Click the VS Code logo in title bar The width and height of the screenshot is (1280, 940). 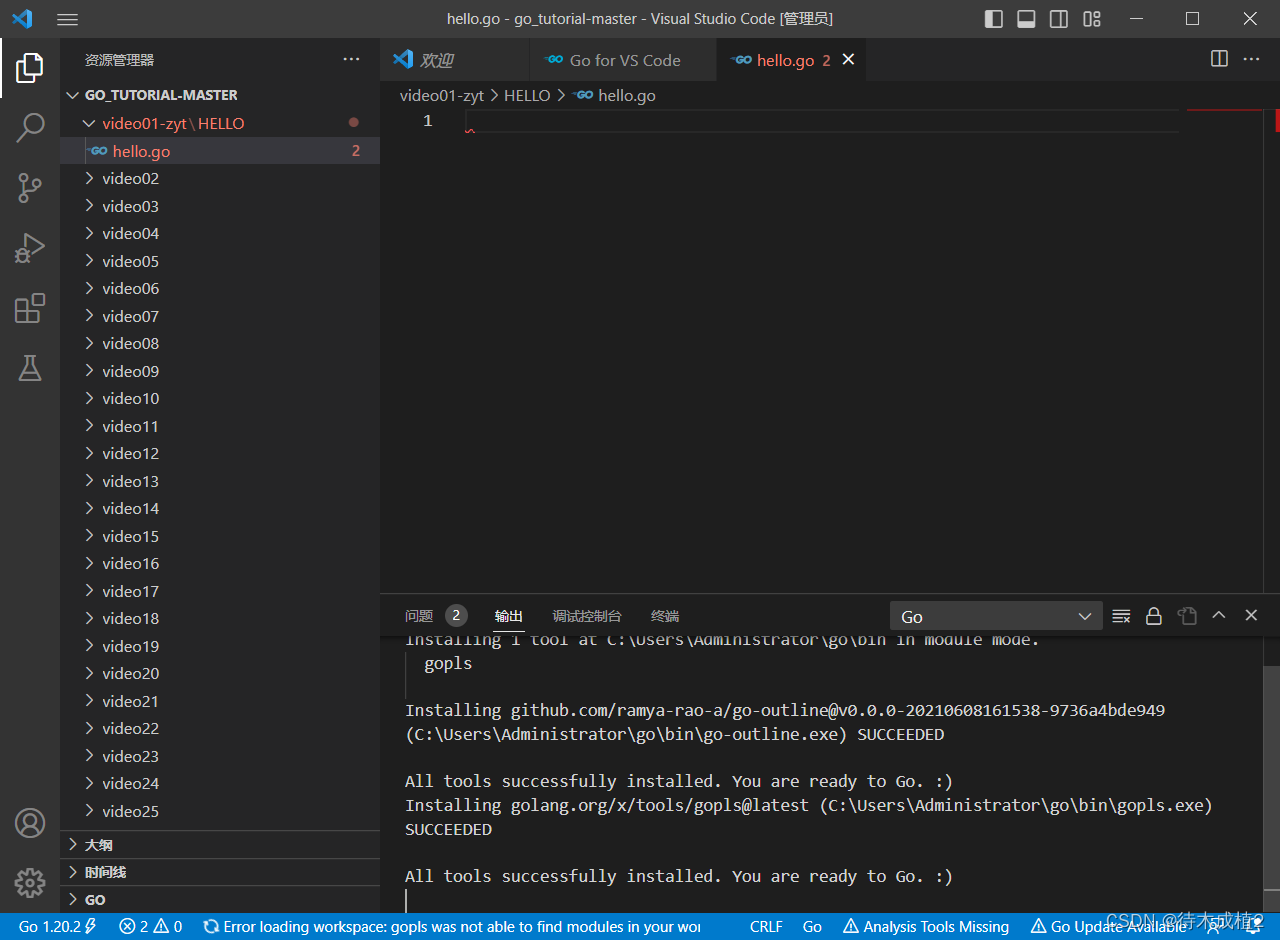pos(22,19)
